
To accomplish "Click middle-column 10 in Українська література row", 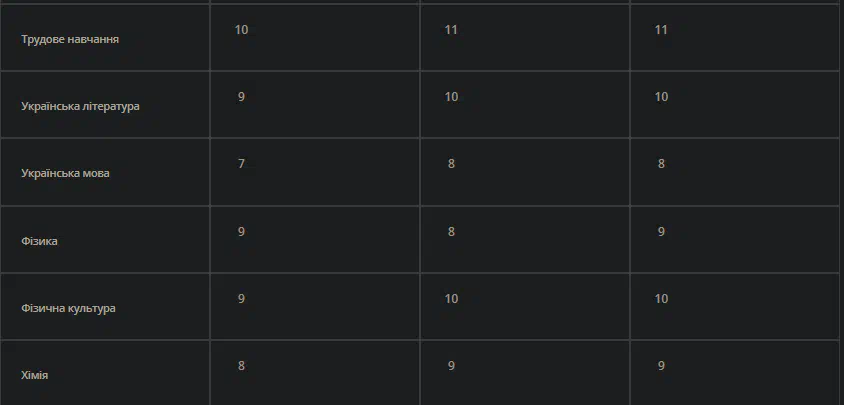I will (x=451, y=97).
